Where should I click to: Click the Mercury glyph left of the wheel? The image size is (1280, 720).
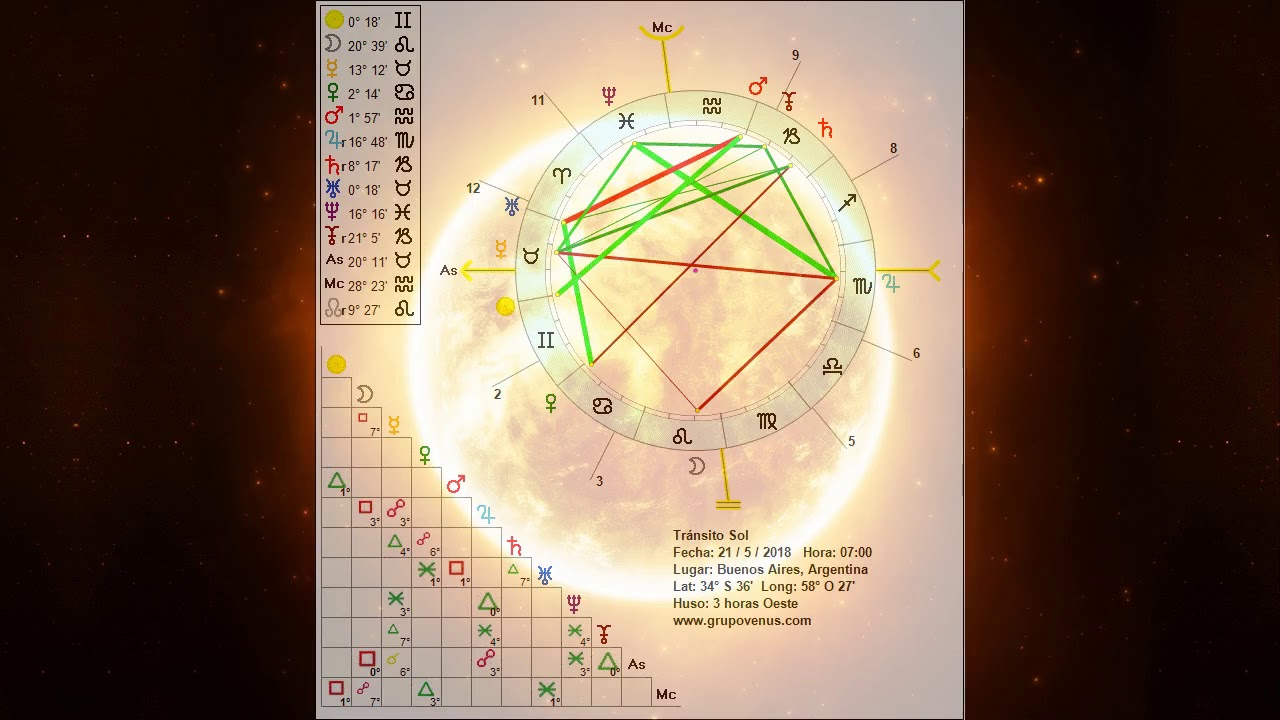[501, 249]
